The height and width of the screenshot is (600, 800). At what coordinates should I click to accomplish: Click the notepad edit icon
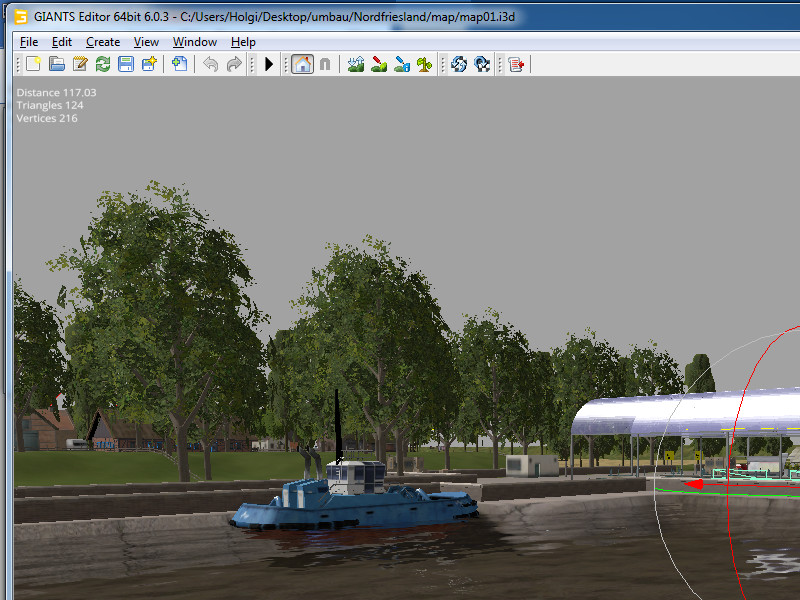[x=80, y=64]
